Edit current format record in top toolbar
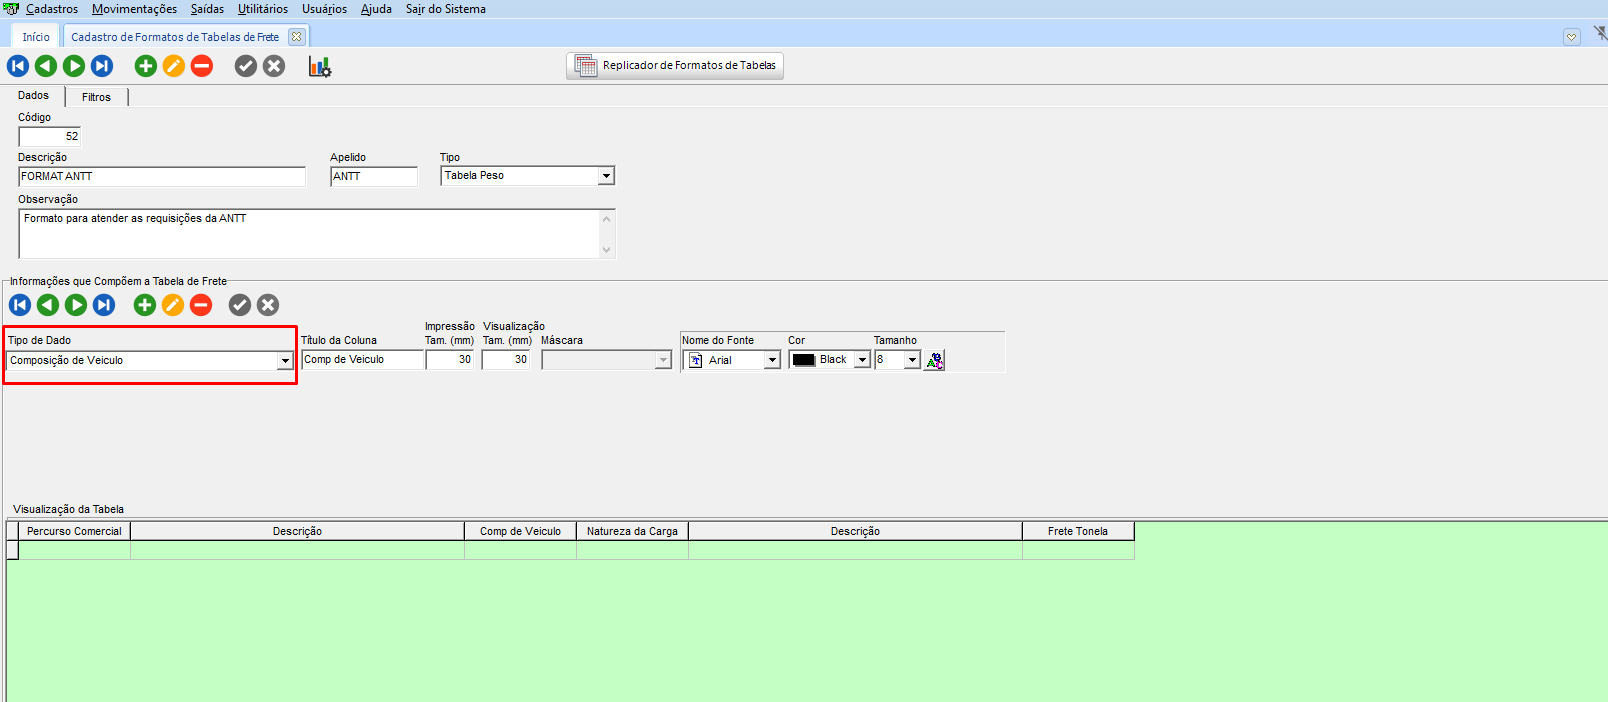Viewport: 1608px width, 702px height. tap(174, 66)
